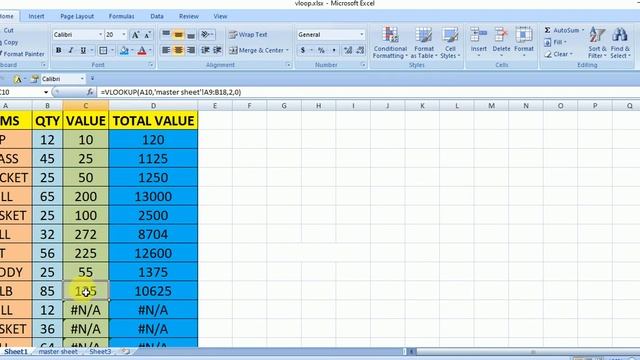Expand Merge & Center options arrow
Viewport: 640px width, 360px height.
click(287, 50)
